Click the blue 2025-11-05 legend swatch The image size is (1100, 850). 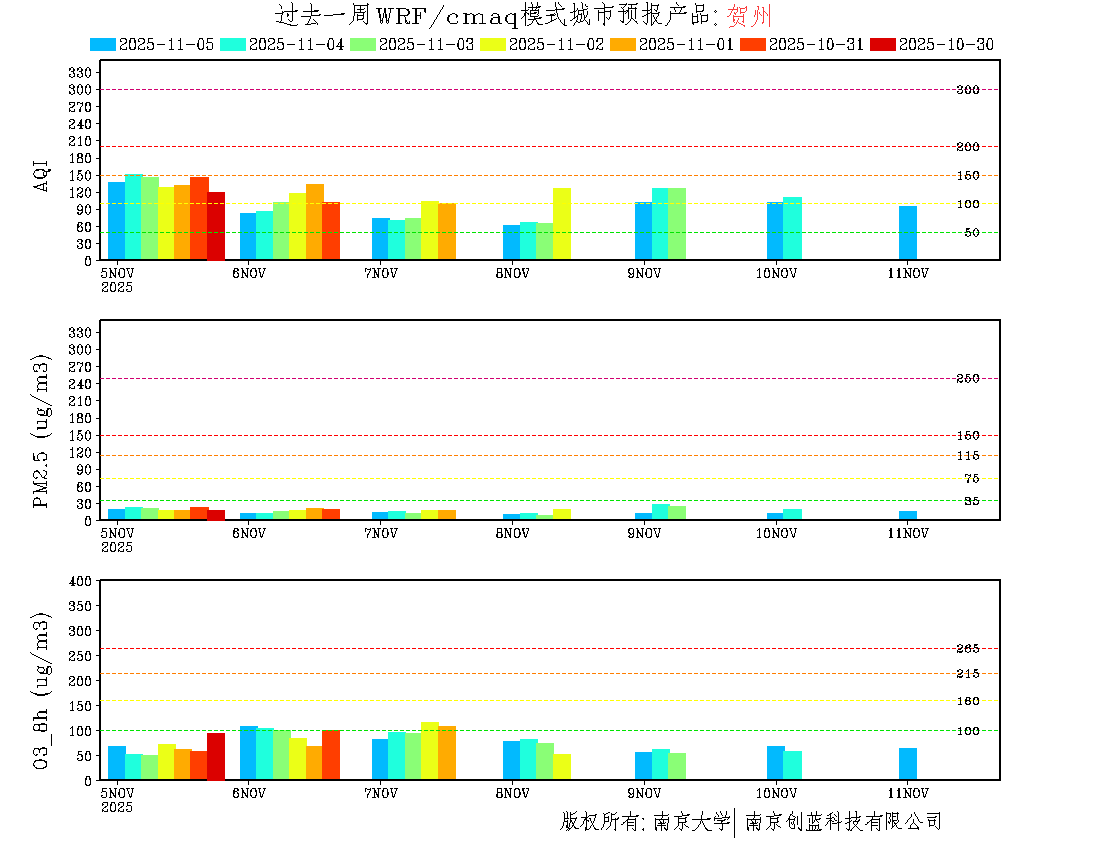pyautogui.click(x=103, y=44)
